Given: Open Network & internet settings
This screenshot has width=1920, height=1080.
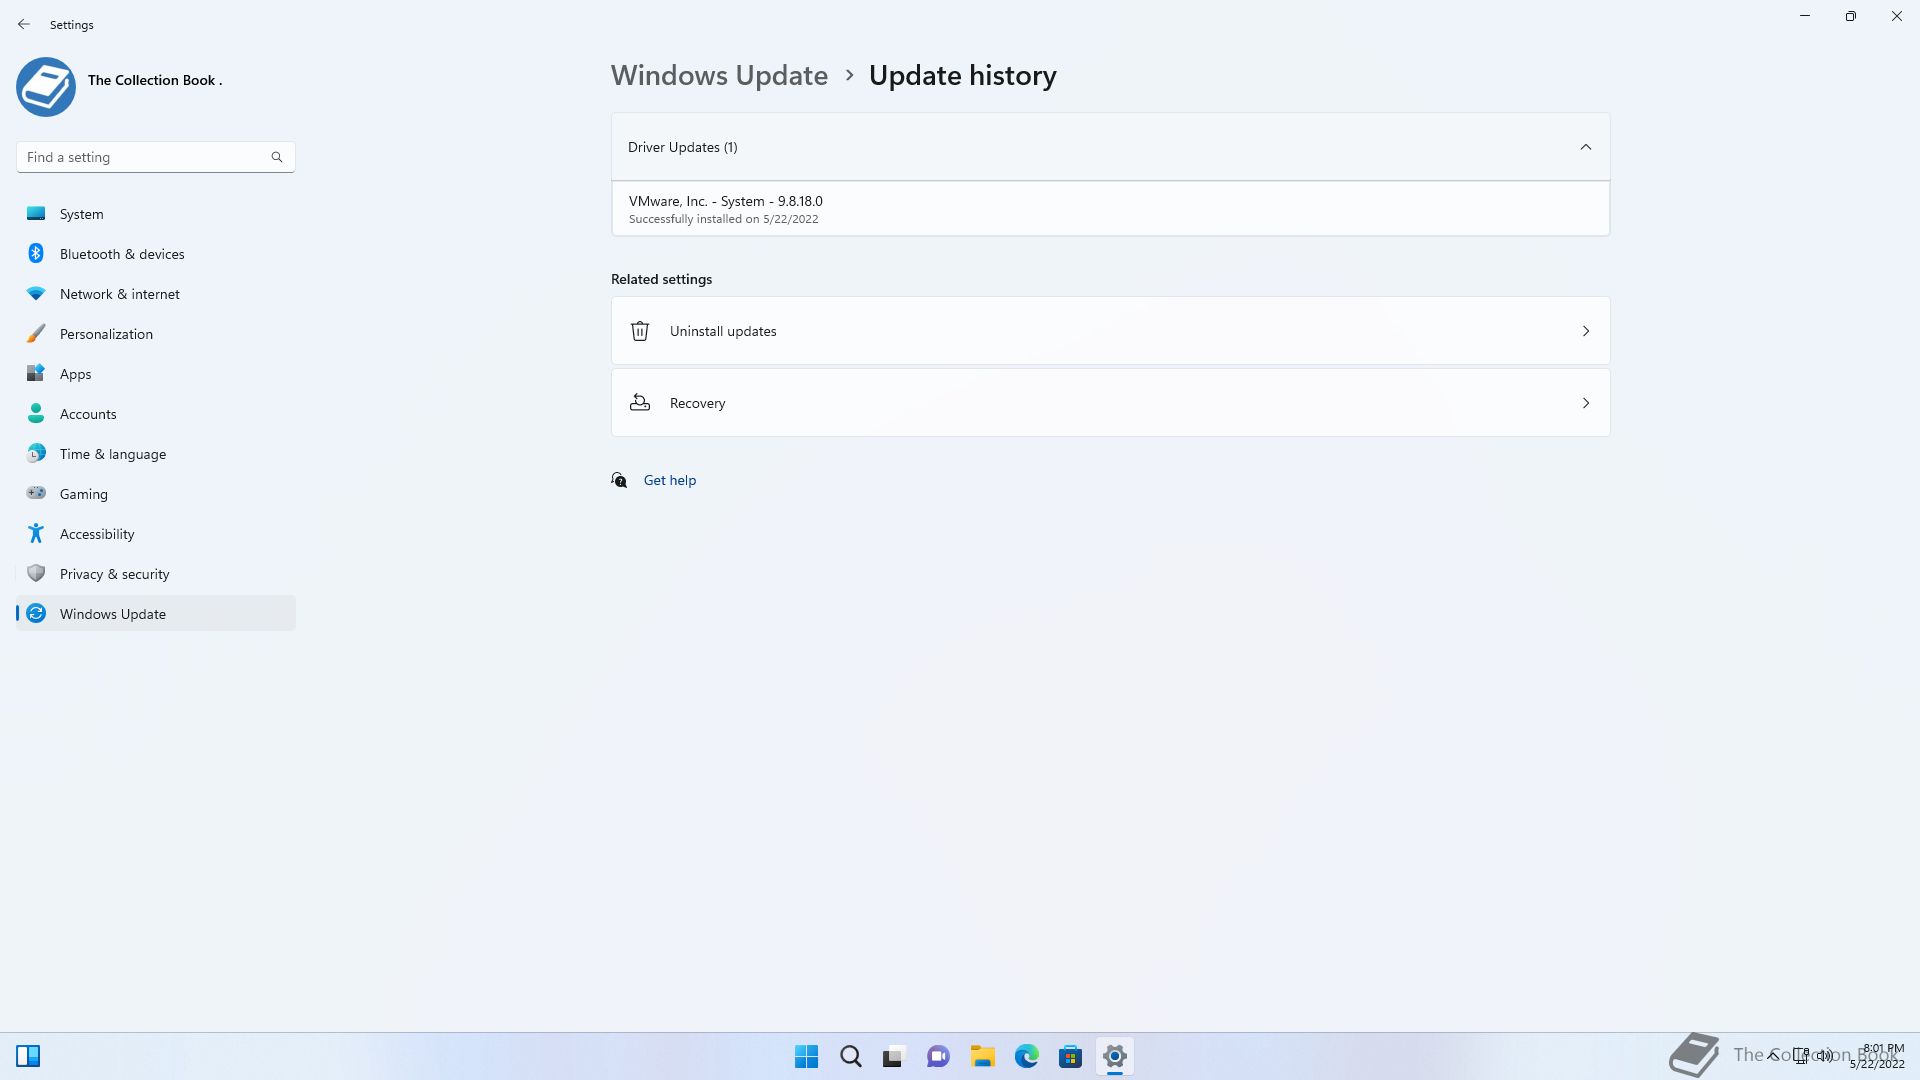Looking at the screenshot, I should pos(156,294).
